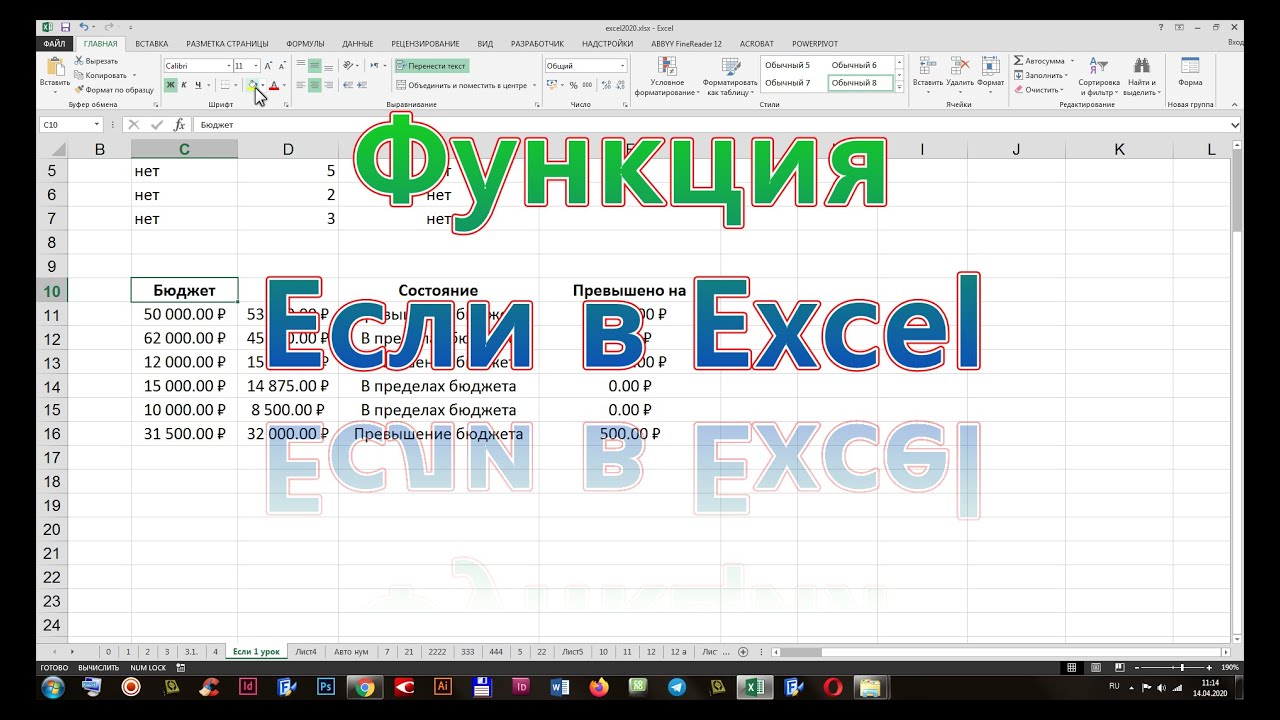Viewport: 1280px width, 720px height.
Task: Click the increase indent icon
Action: pyautogui.click(x=361, y=85)
